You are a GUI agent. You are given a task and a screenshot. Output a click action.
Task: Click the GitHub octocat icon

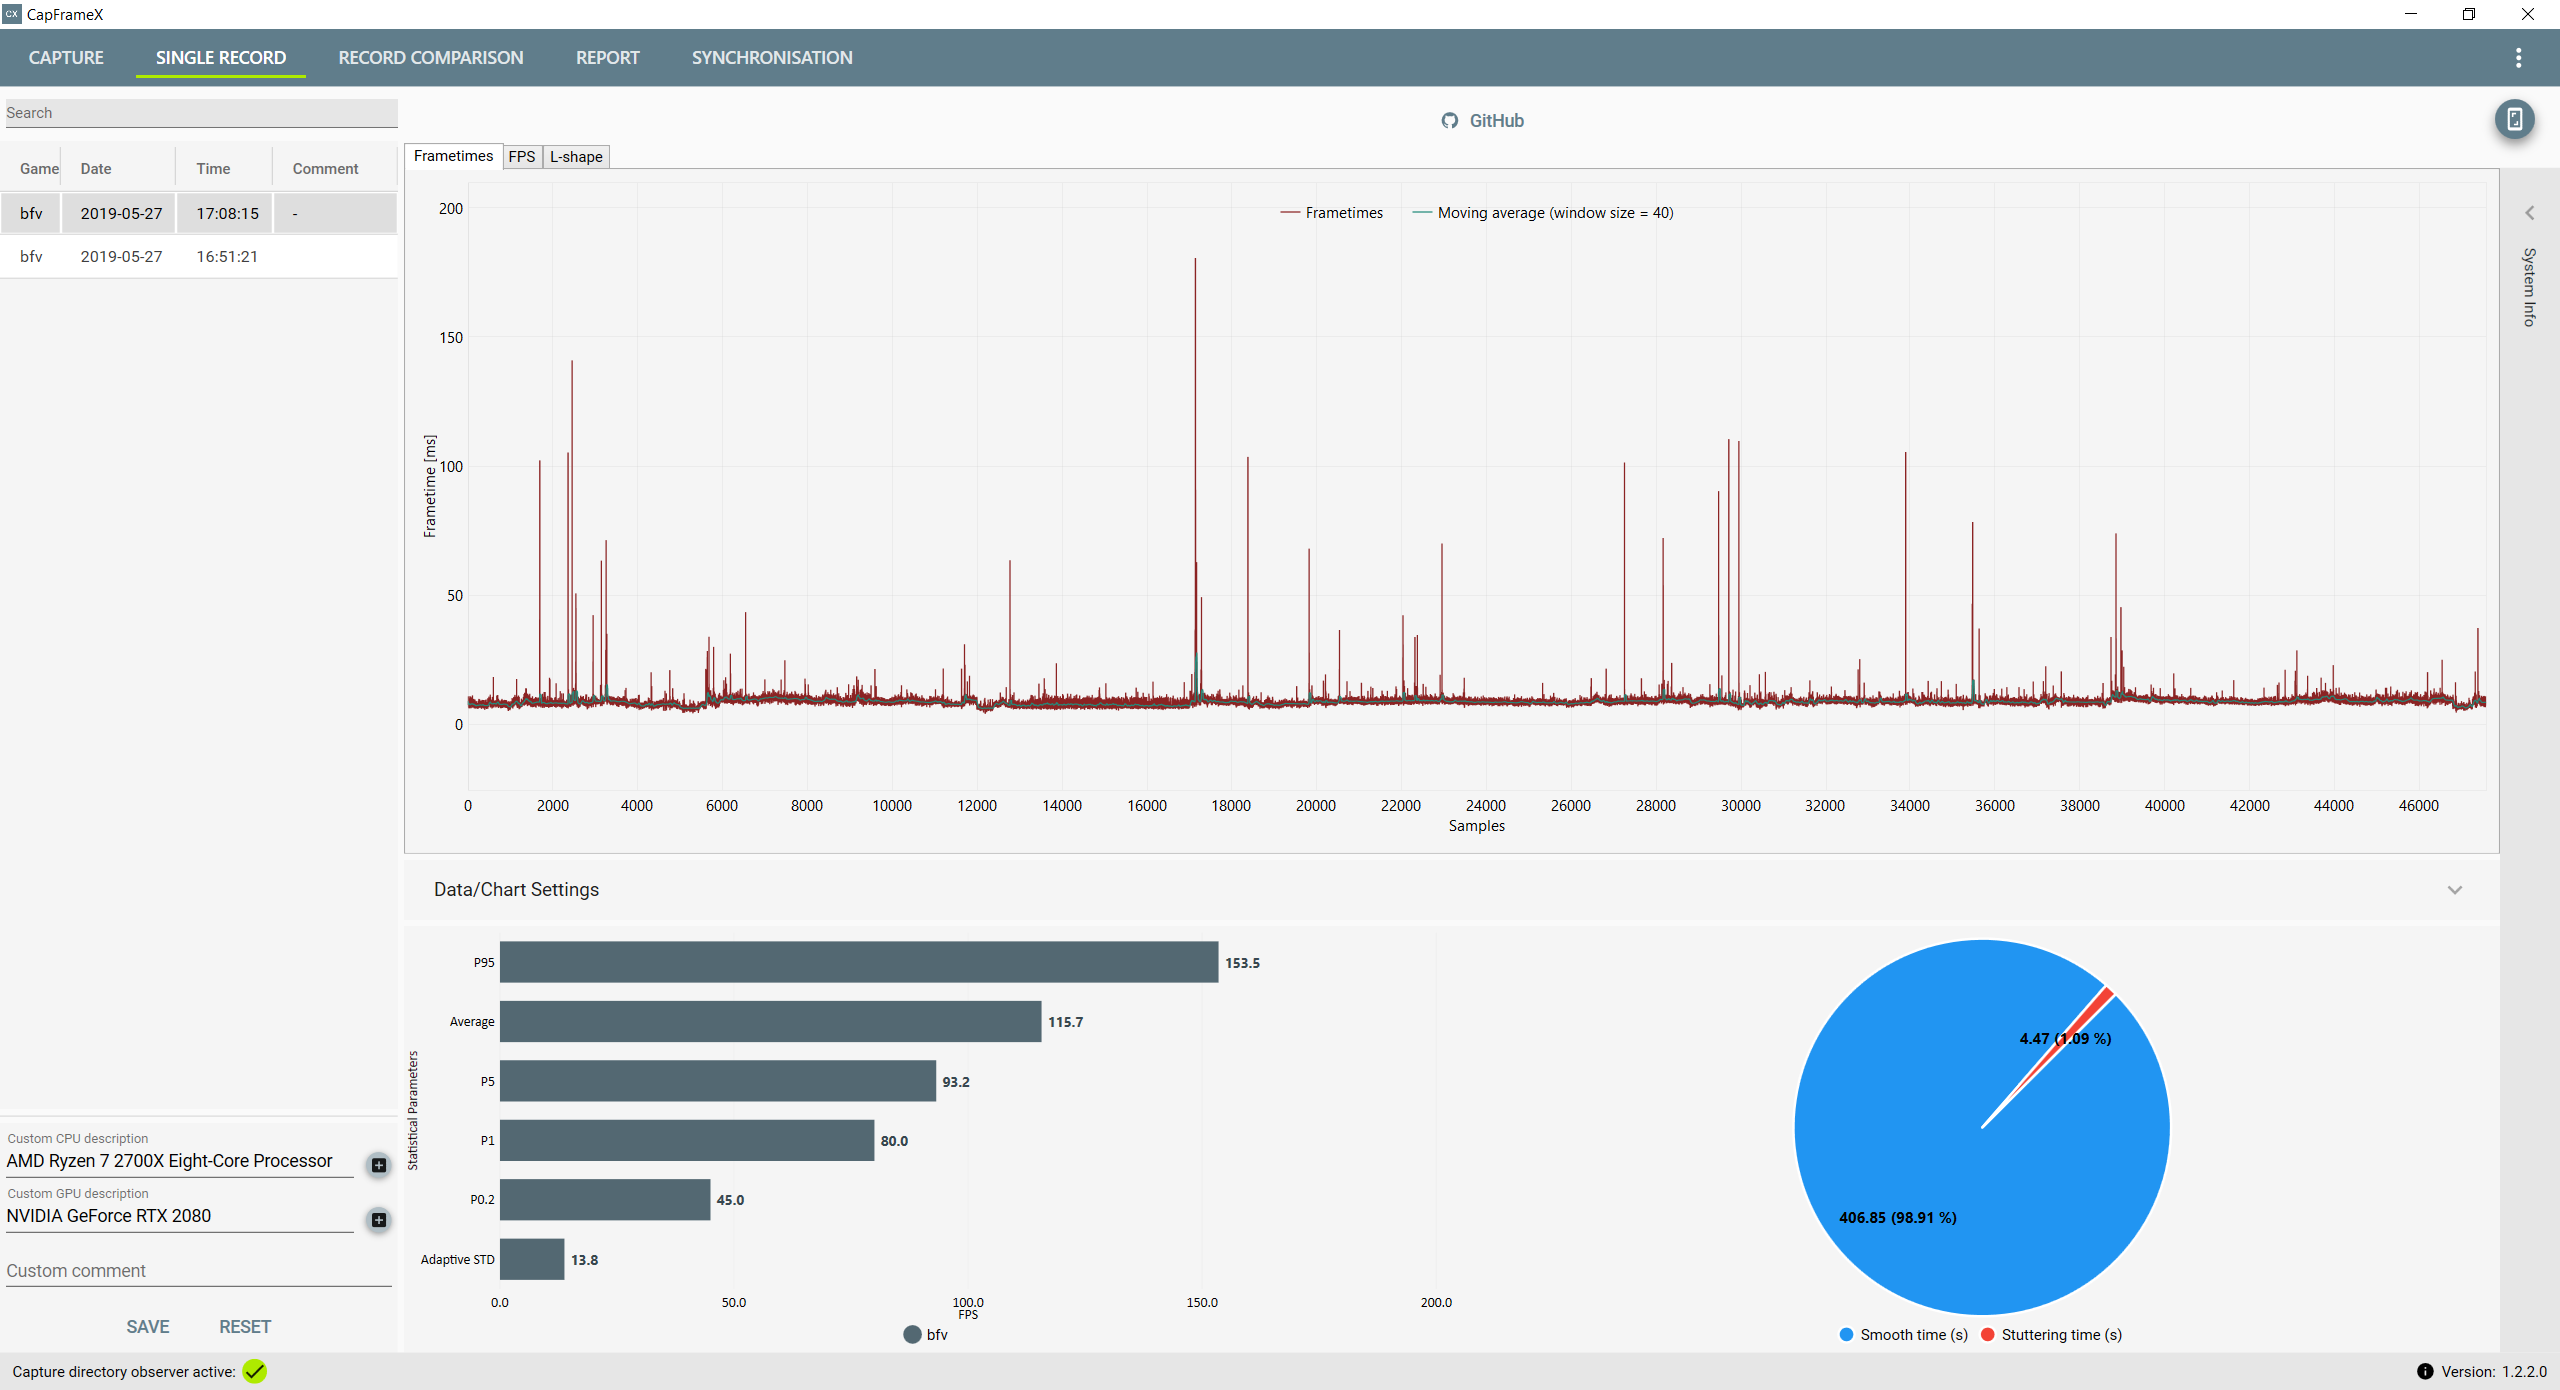pyautogui.click(x=1449, y=121)
